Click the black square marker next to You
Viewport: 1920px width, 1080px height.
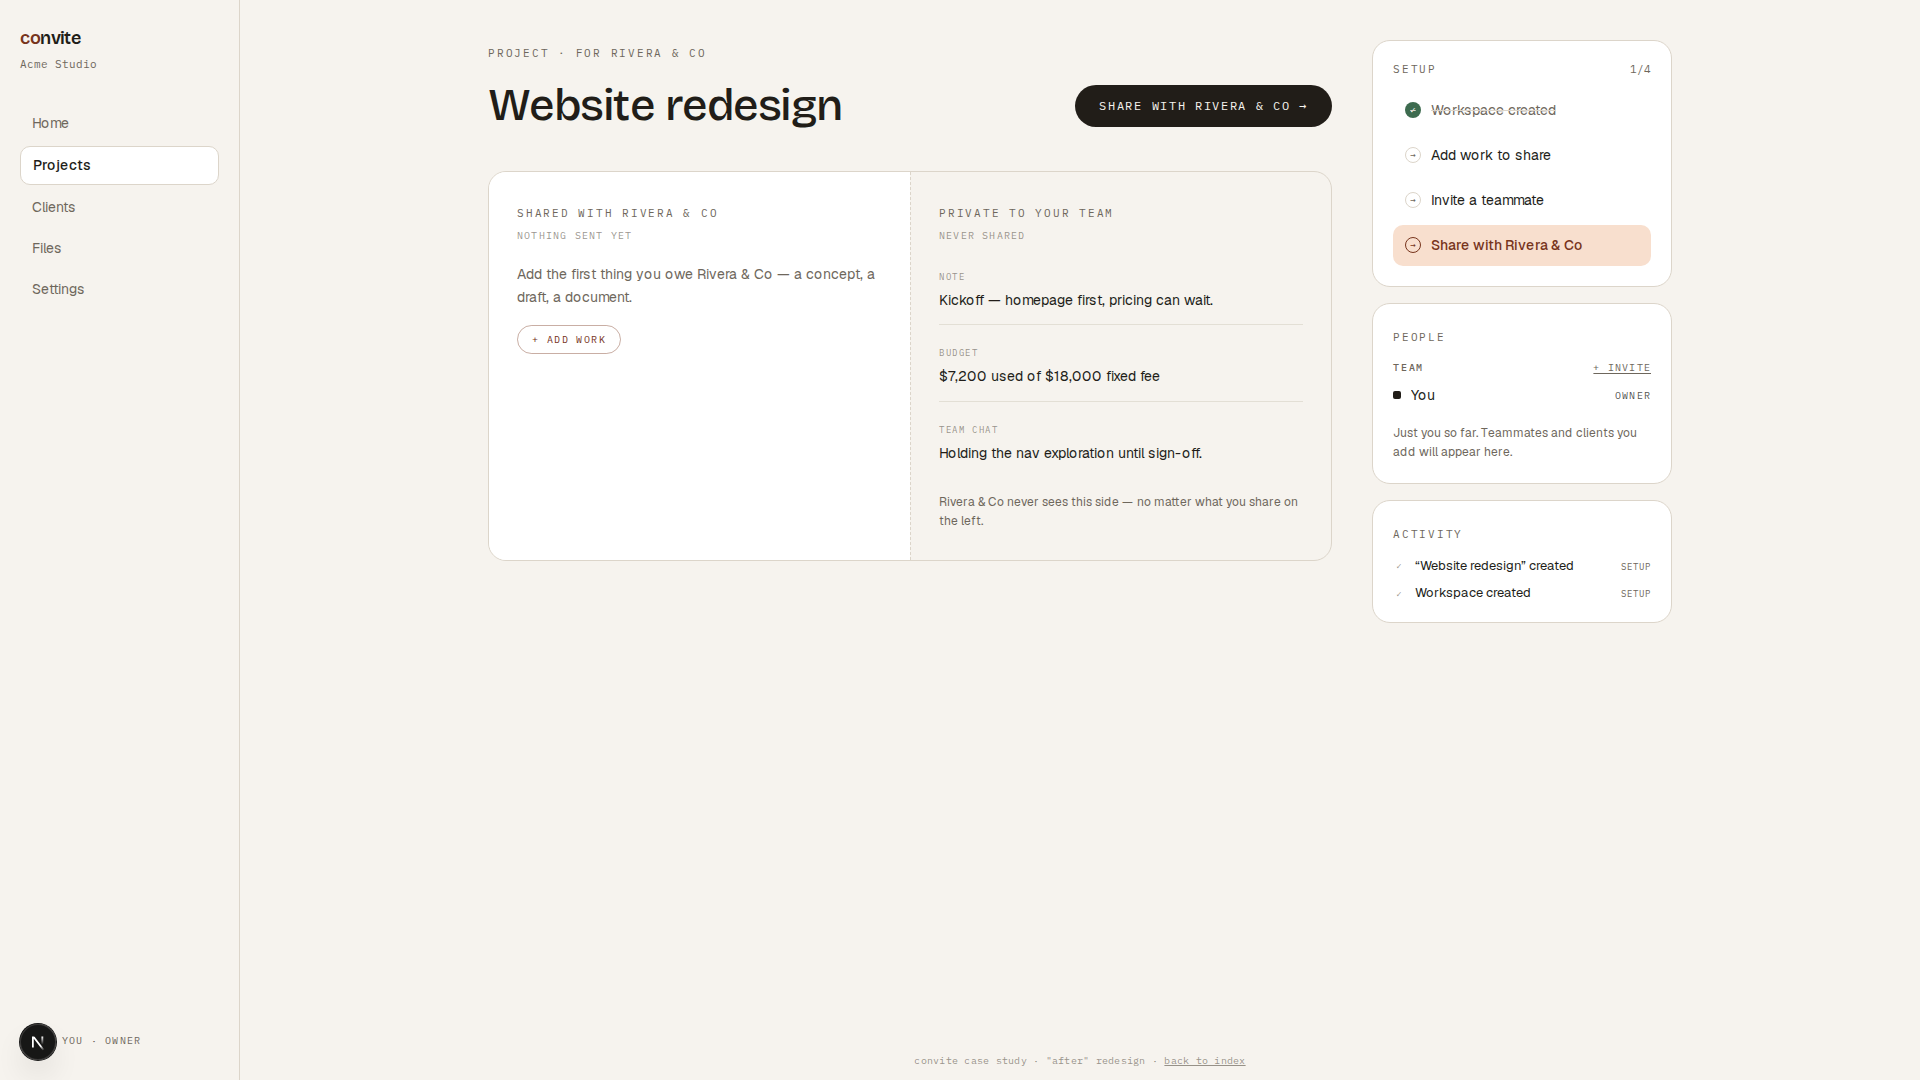click(x=1397, y=395)
